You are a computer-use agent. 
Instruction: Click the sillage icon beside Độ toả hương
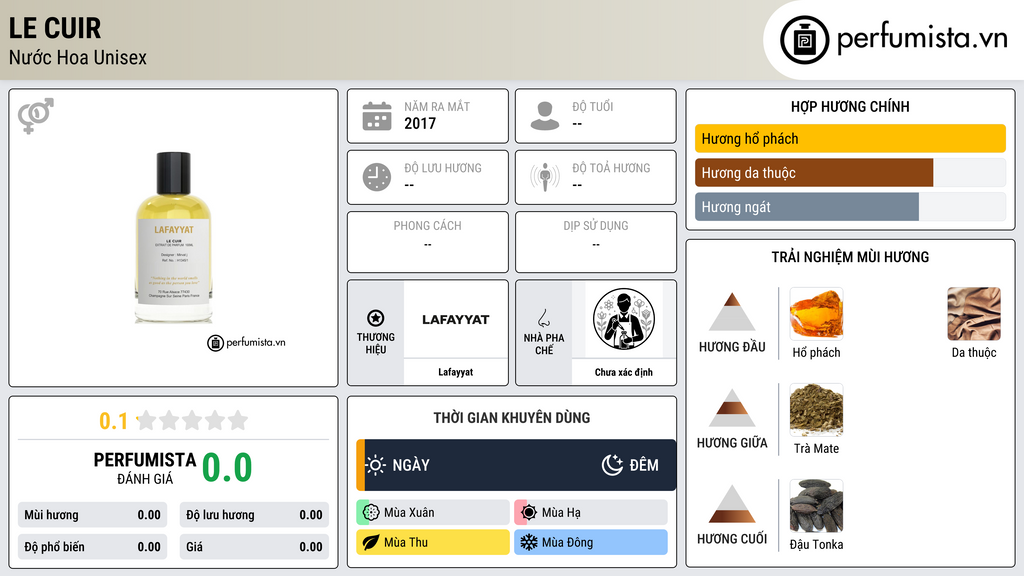545,177
